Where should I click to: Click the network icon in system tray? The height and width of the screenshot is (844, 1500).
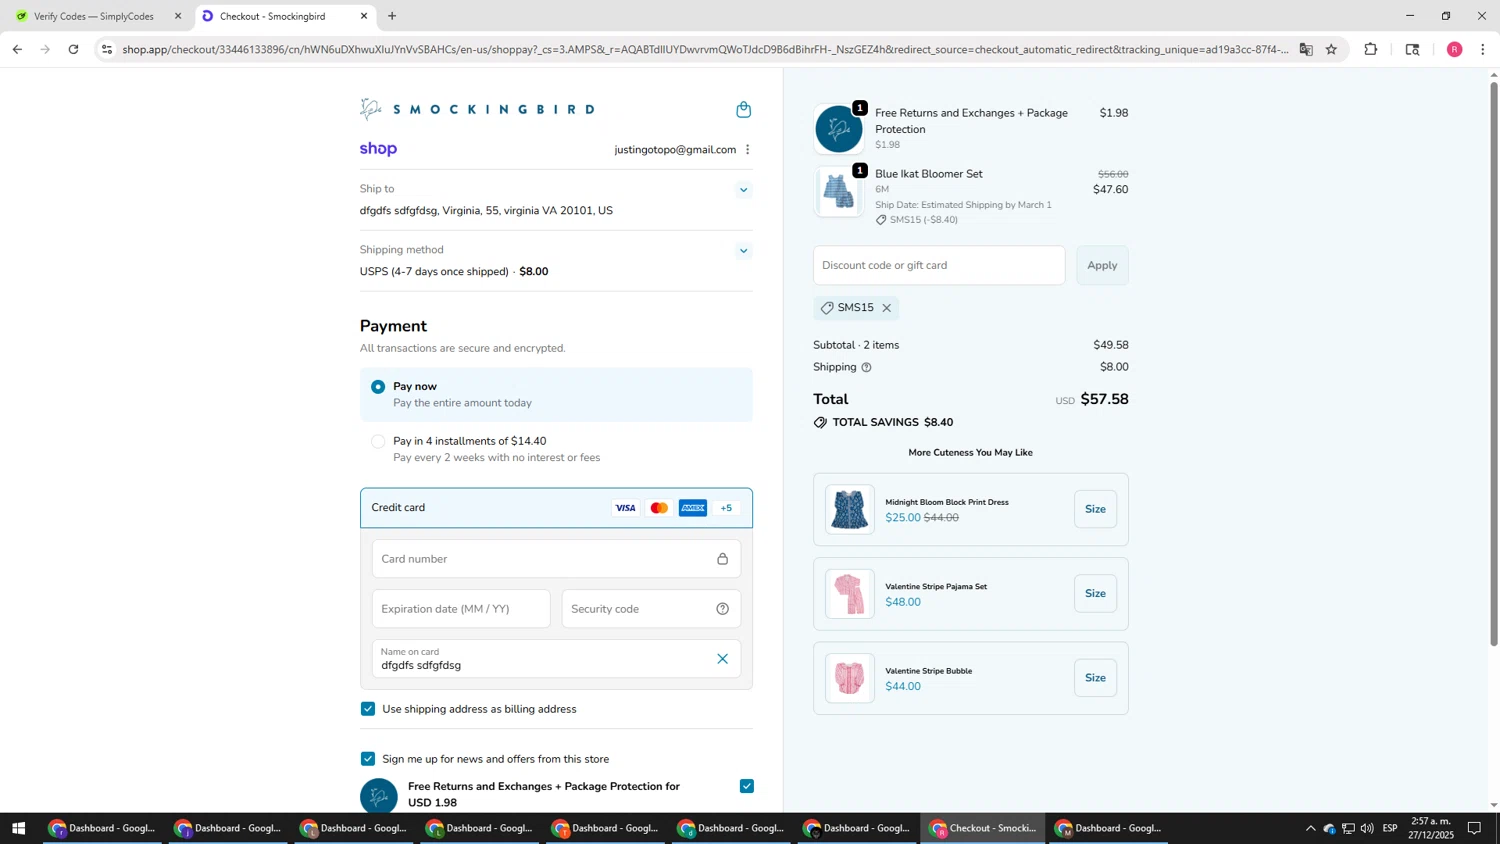pos(1348,828)
